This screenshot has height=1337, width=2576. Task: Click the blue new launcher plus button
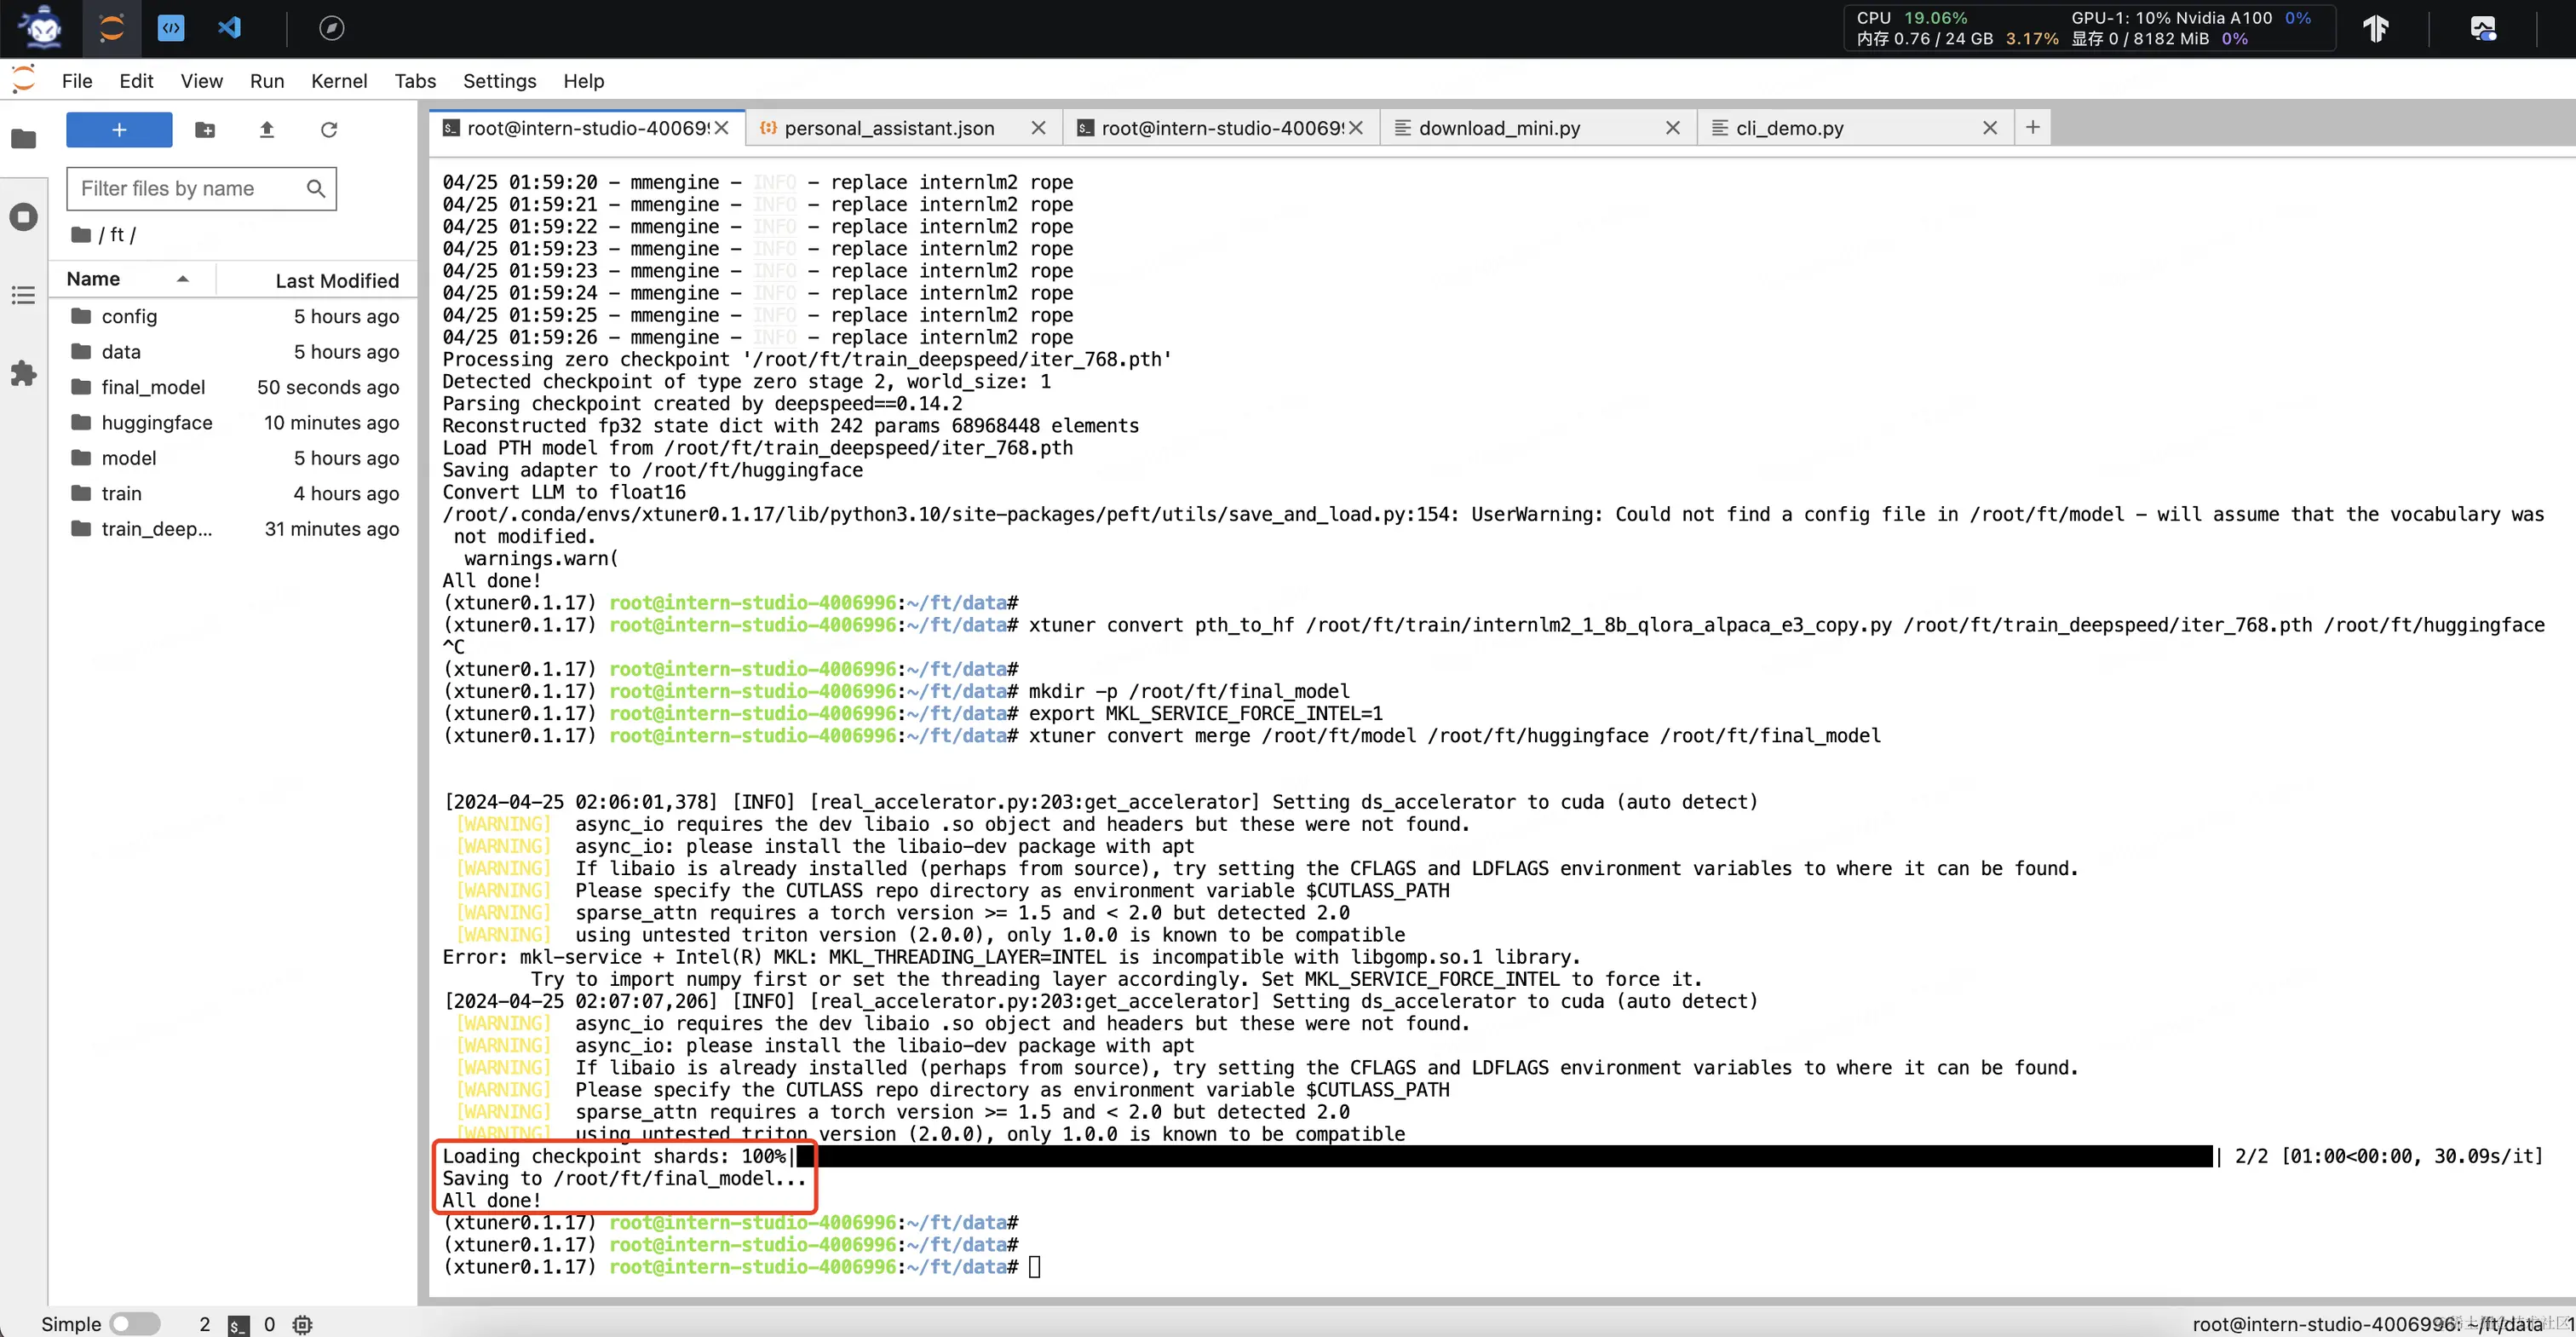pos(119,130)
